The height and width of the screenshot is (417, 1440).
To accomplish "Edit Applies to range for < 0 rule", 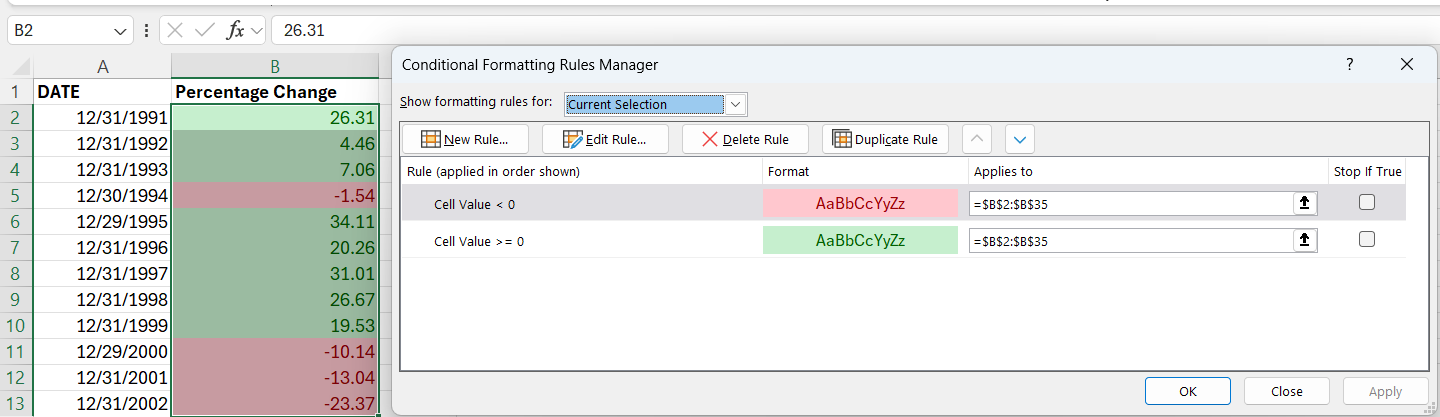I will coord(1131,203).
